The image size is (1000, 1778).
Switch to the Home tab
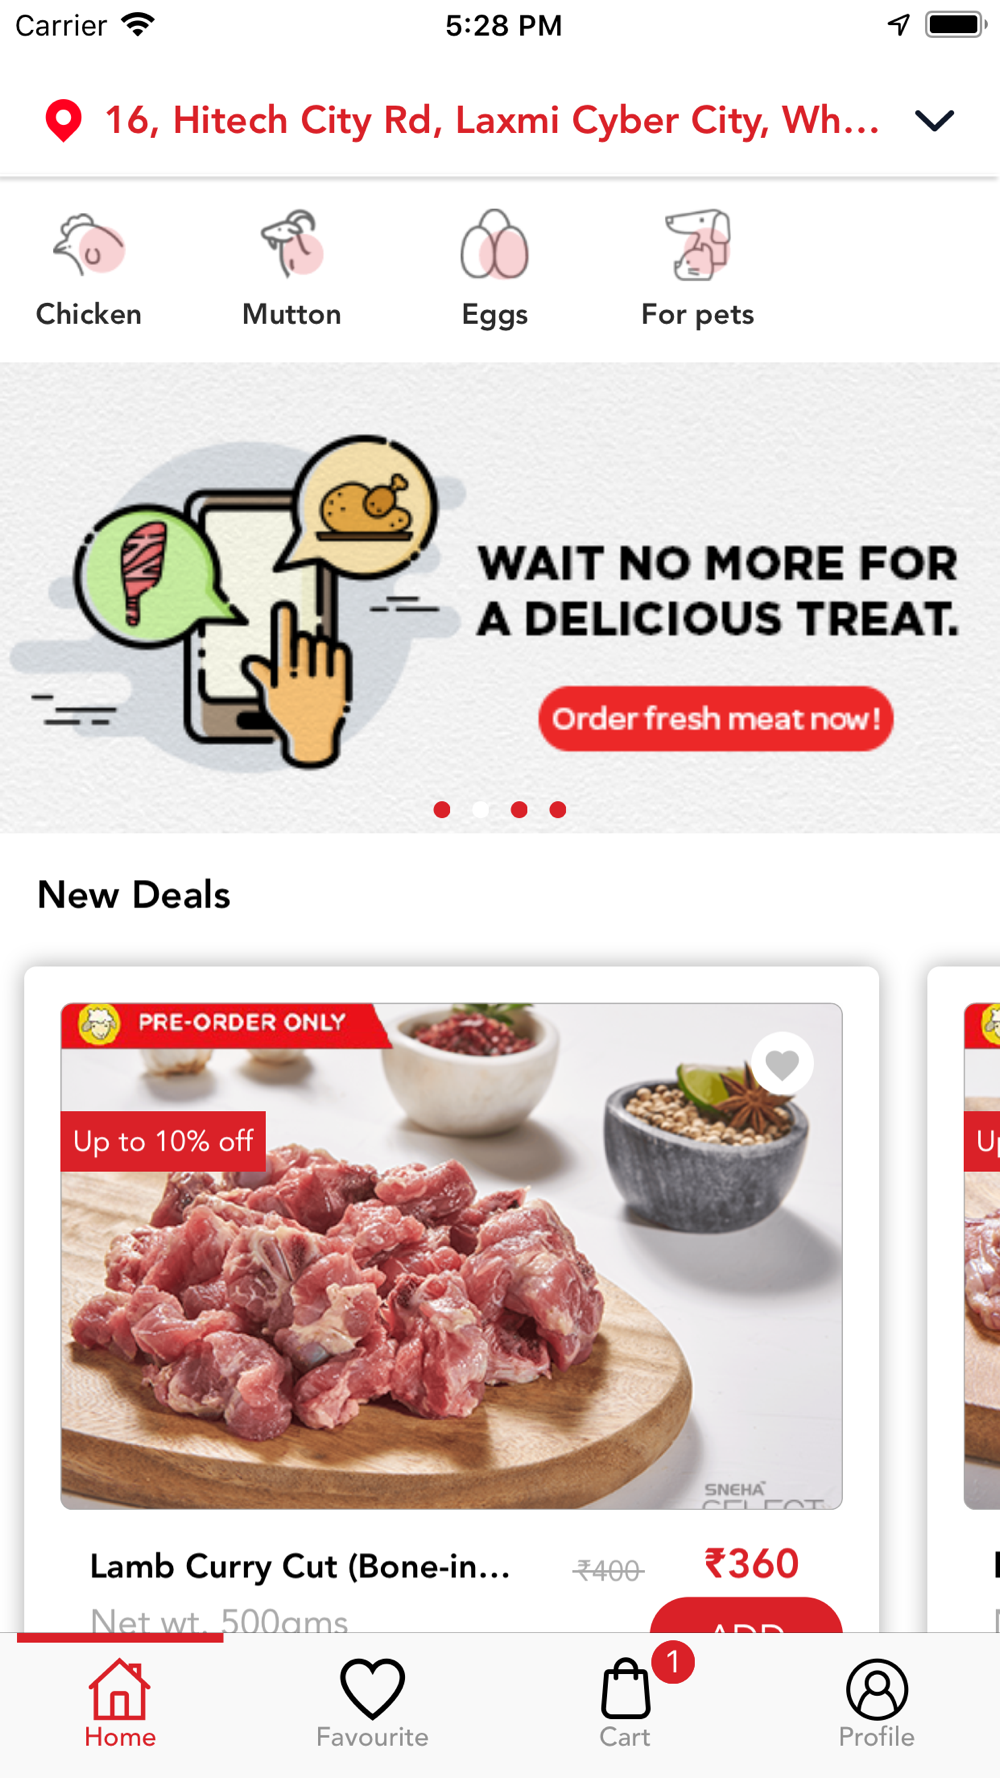pos(120,1701)
